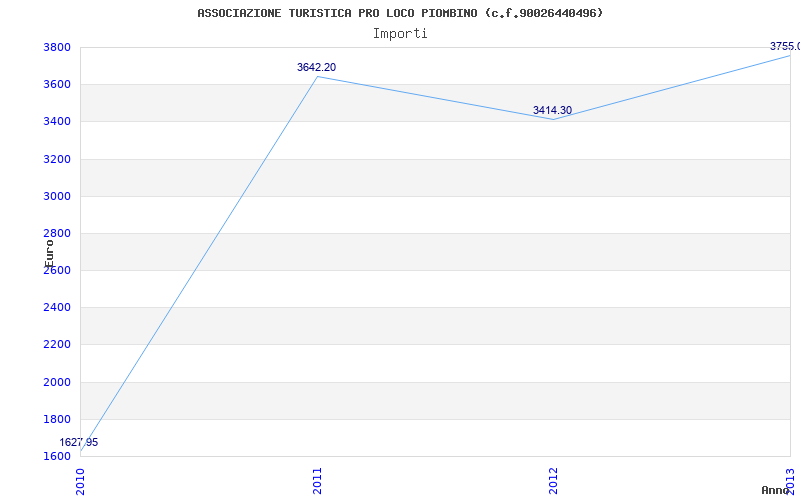800x500 pixels.
Task: Click the 2800 y-axis value
Action: [55, 233]
